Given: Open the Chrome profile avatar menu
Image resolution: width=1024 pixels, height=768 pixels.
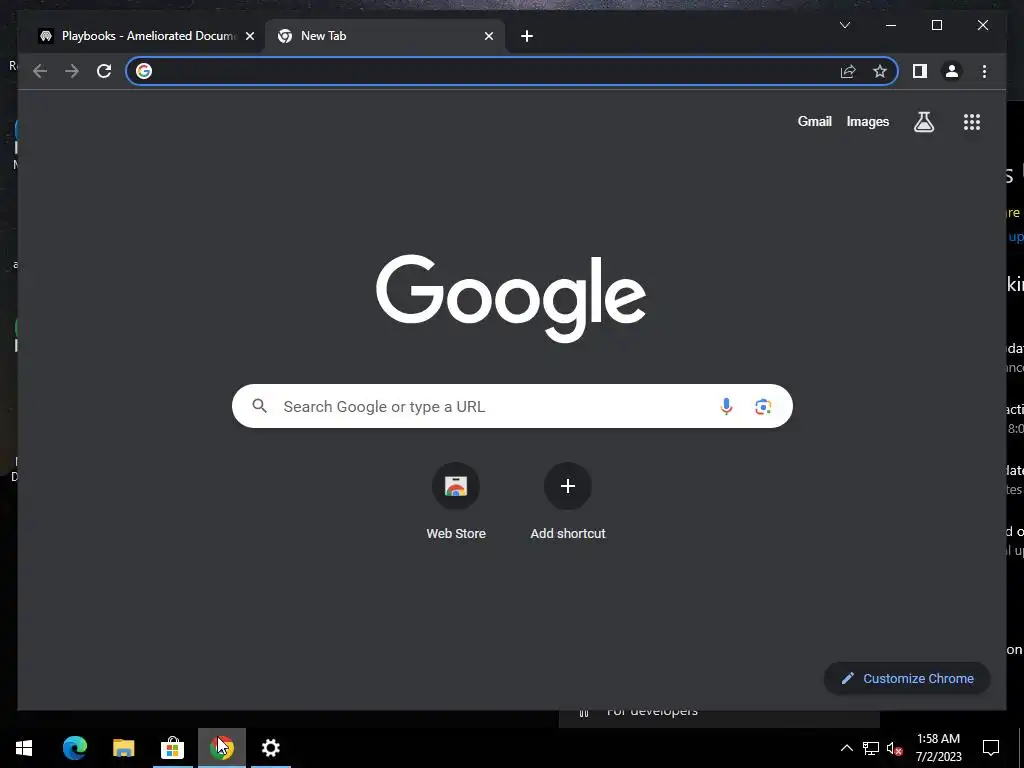Looking at the screenshot, I should pos(952,71).
